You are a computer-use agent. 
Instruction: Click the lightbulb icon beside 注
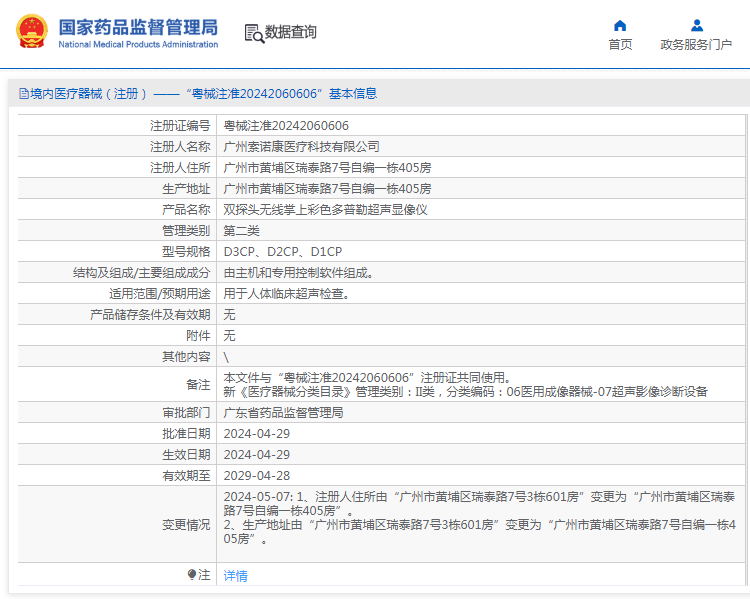192,575
